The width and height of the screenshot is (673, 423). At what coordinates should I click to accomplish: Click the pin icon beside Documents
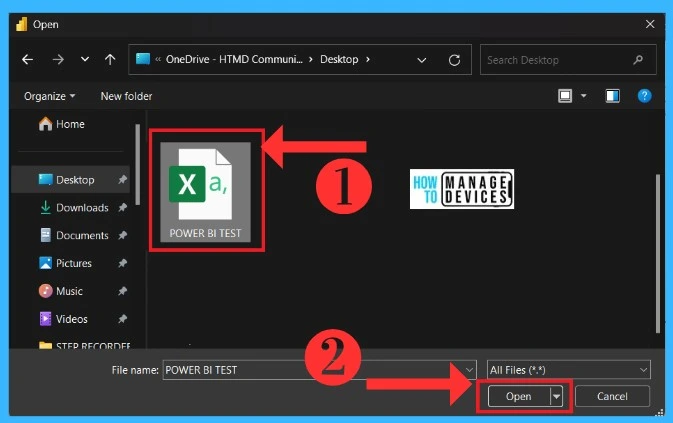click(122, 235)
